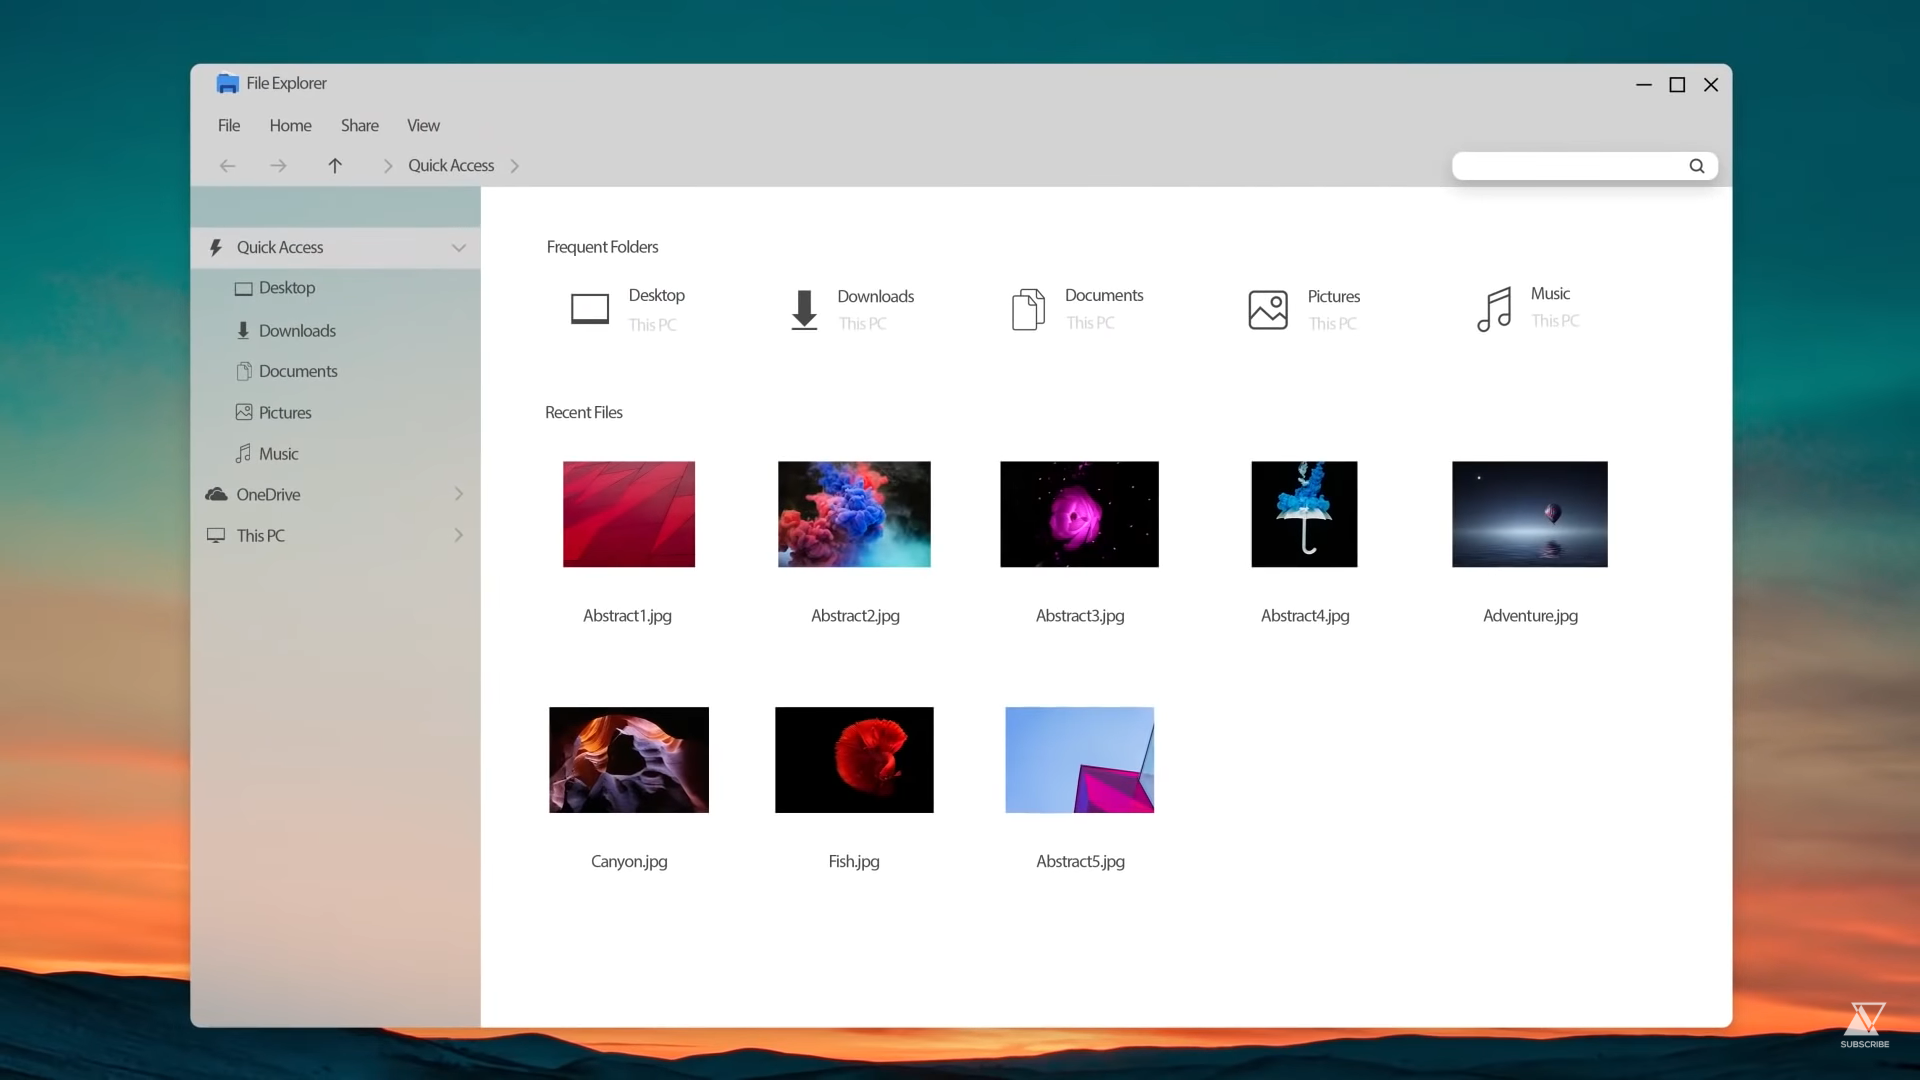Click the Abstract3.jpg file name

(1080, 616)
